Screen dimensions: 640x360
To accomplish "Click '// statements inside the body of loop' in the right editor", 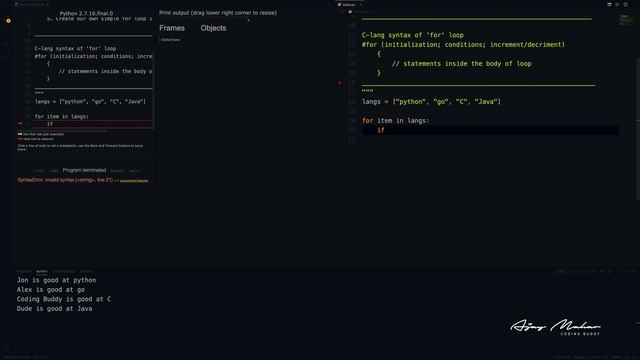I will 461,64.
